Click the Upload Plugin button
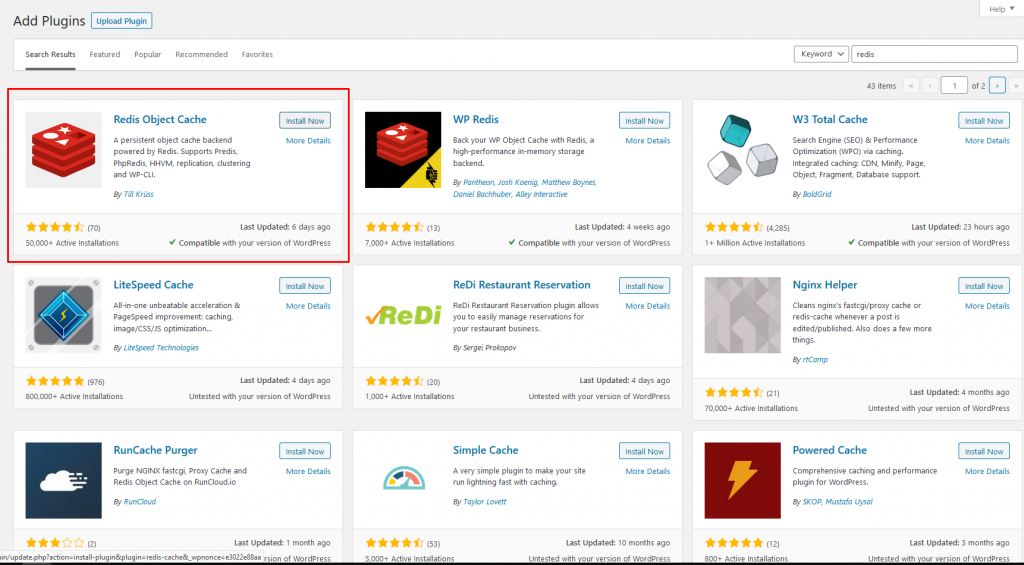1024x565 pixels. coord(121,21)
